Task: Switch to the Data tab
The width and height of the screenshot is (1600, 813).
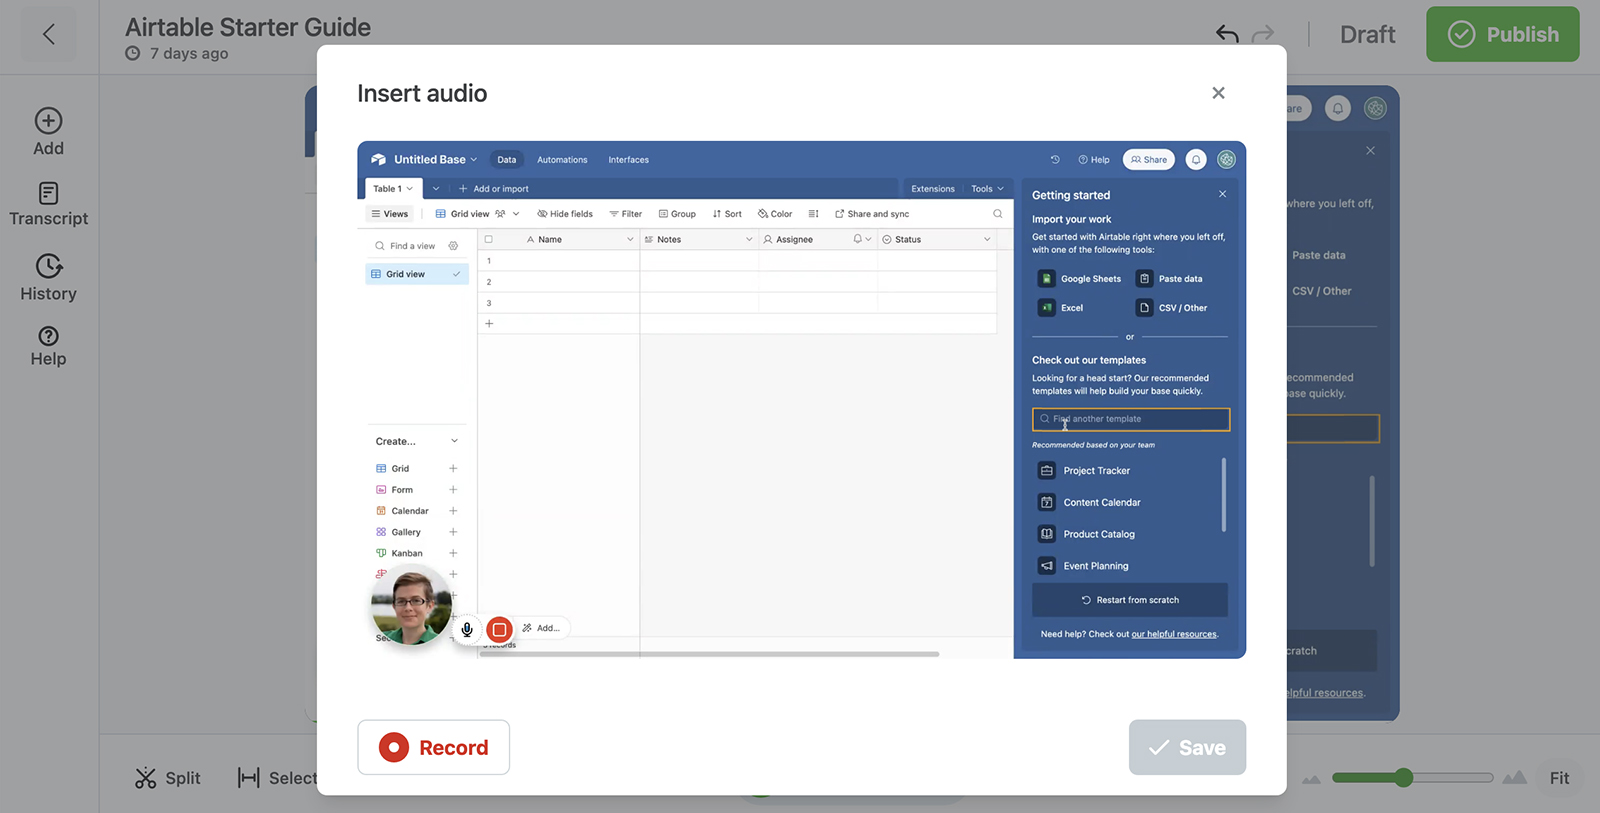Action: 507,160
